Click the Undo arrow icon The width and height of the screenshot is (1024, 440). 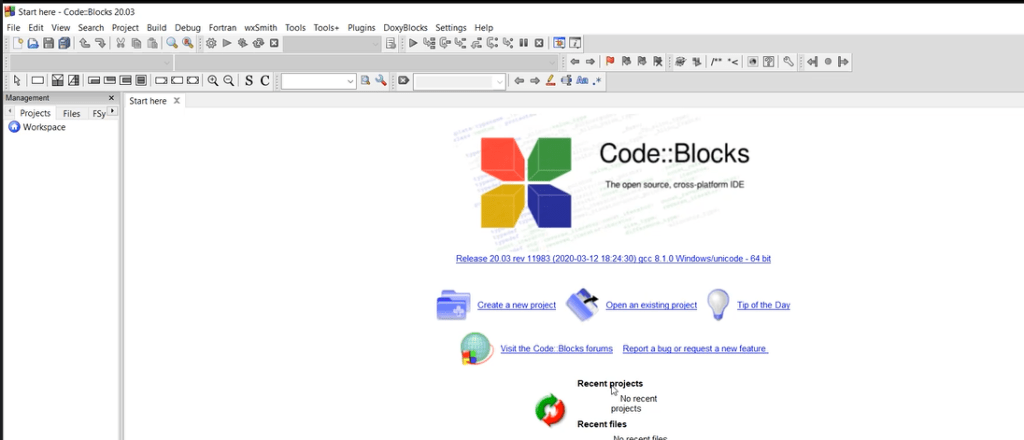[x=84, y=43]
